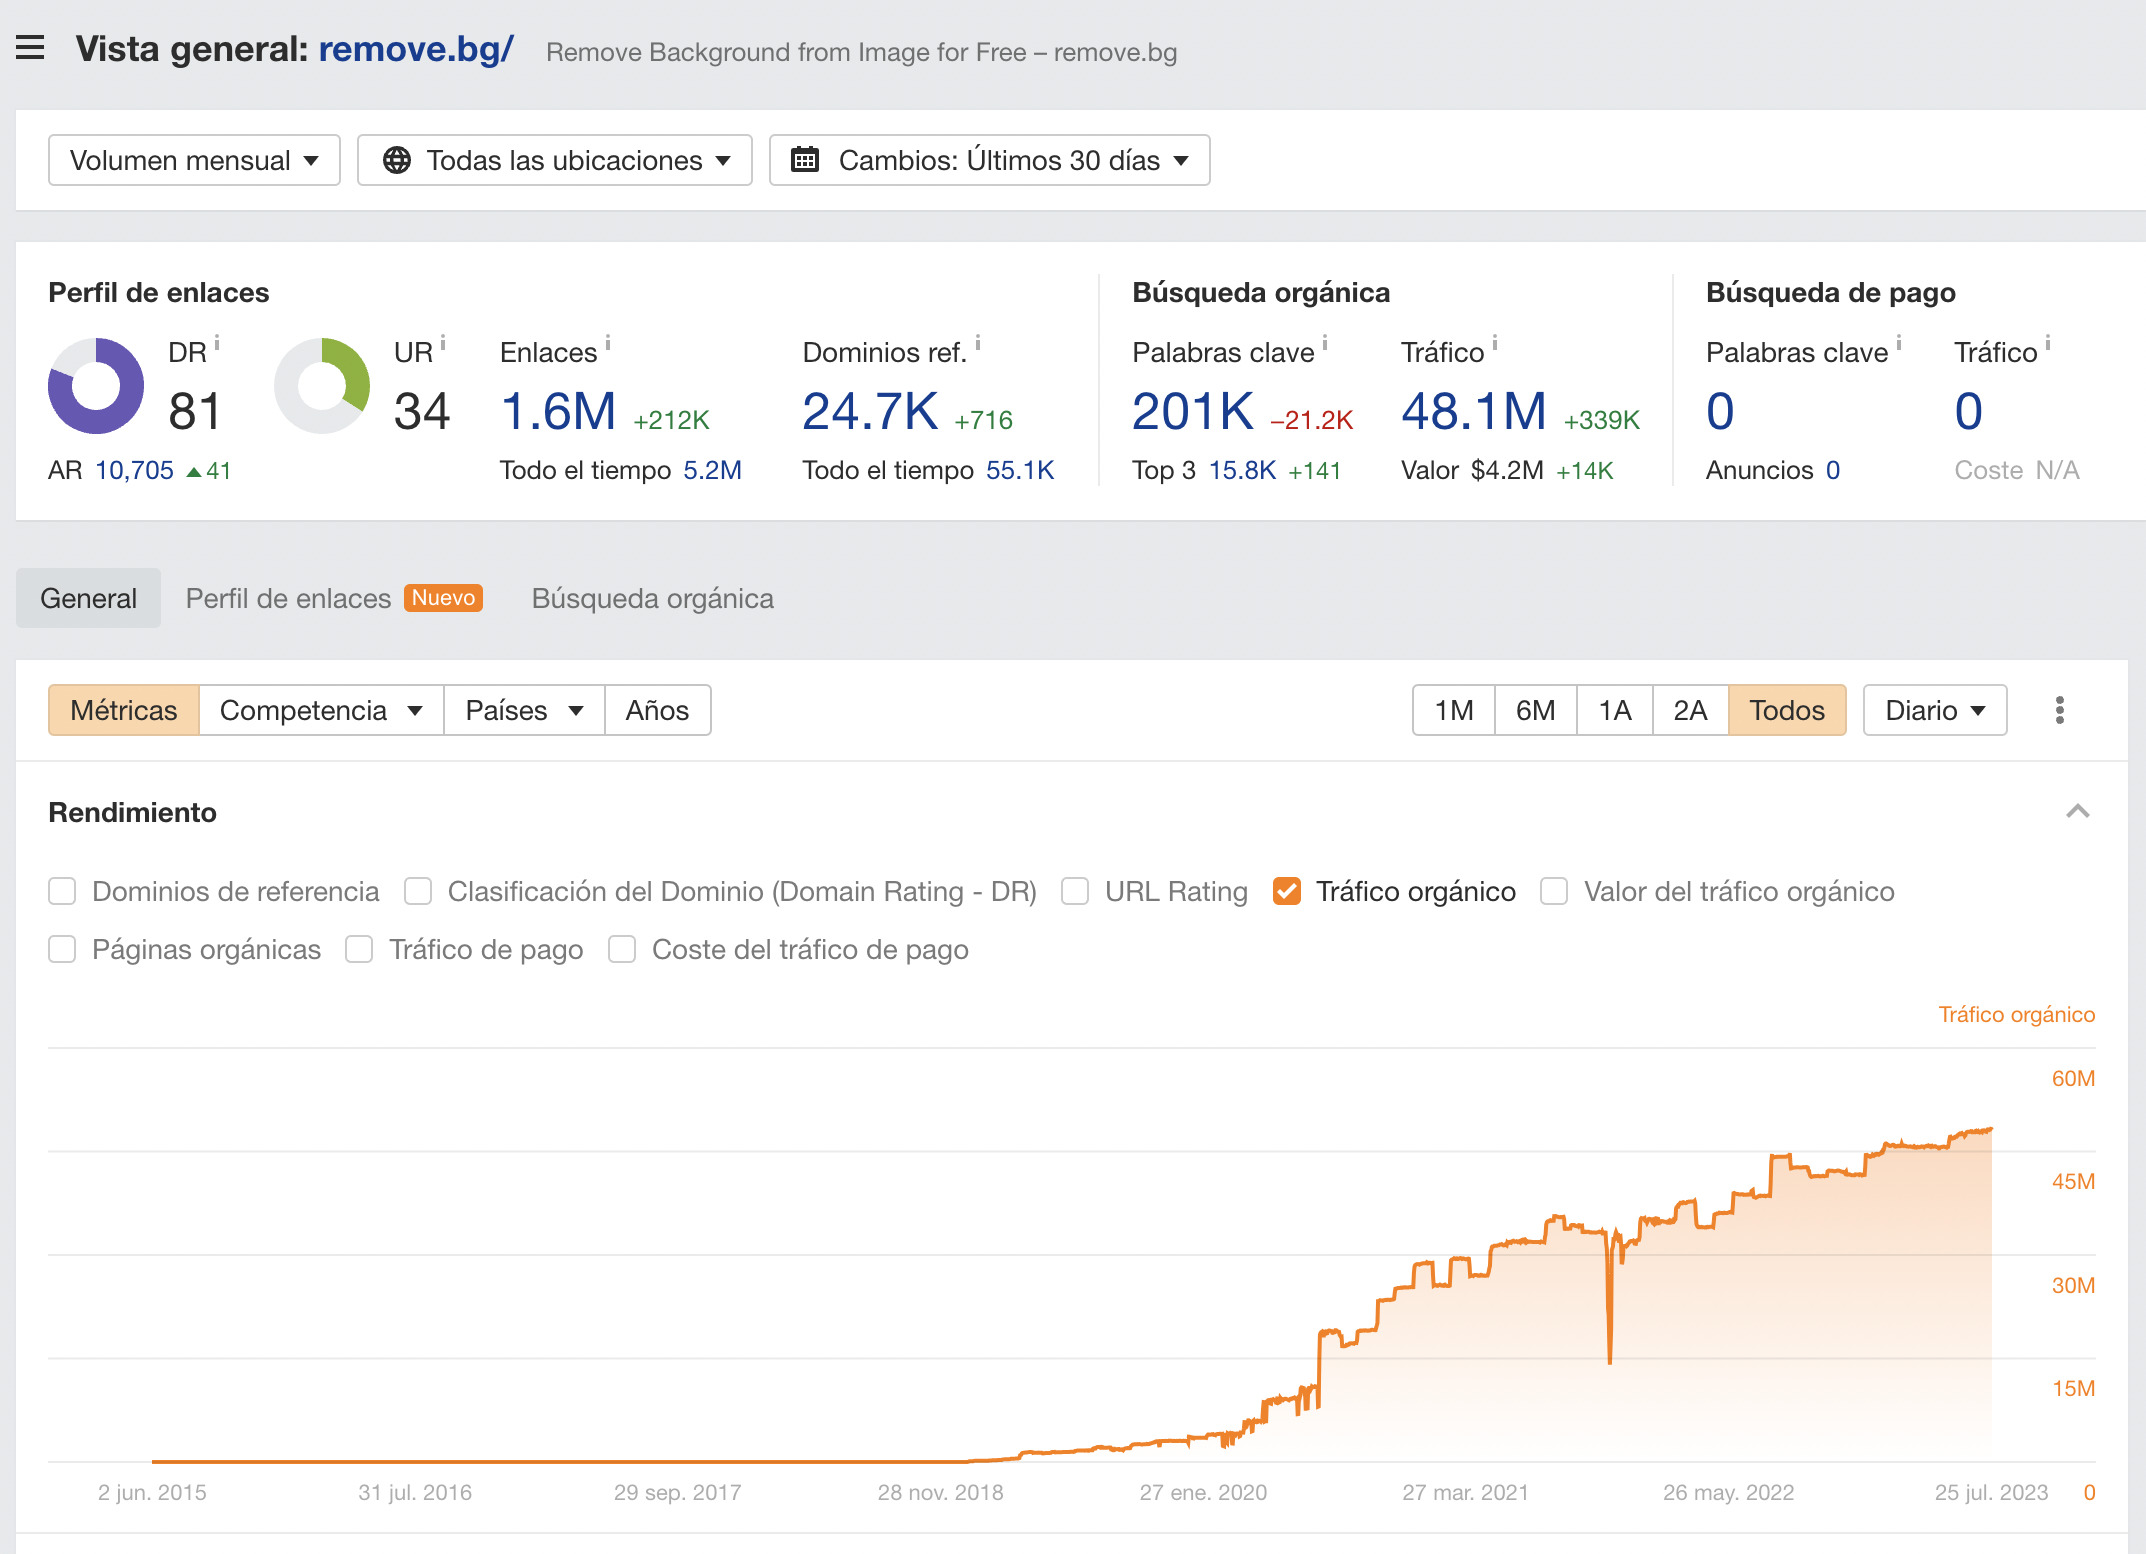Disable the Tráfico orgánico checkbox
Screen dimensions: 2146x1554
1288,891
